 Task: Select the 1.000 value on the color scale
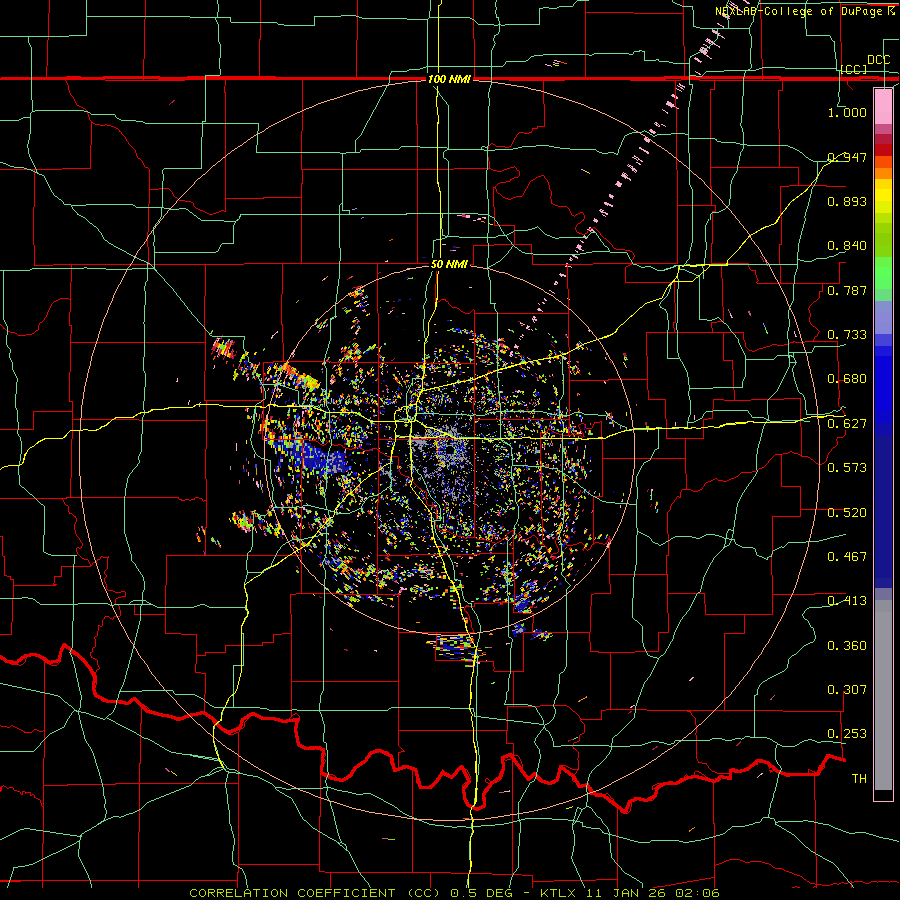pos(847,112)
